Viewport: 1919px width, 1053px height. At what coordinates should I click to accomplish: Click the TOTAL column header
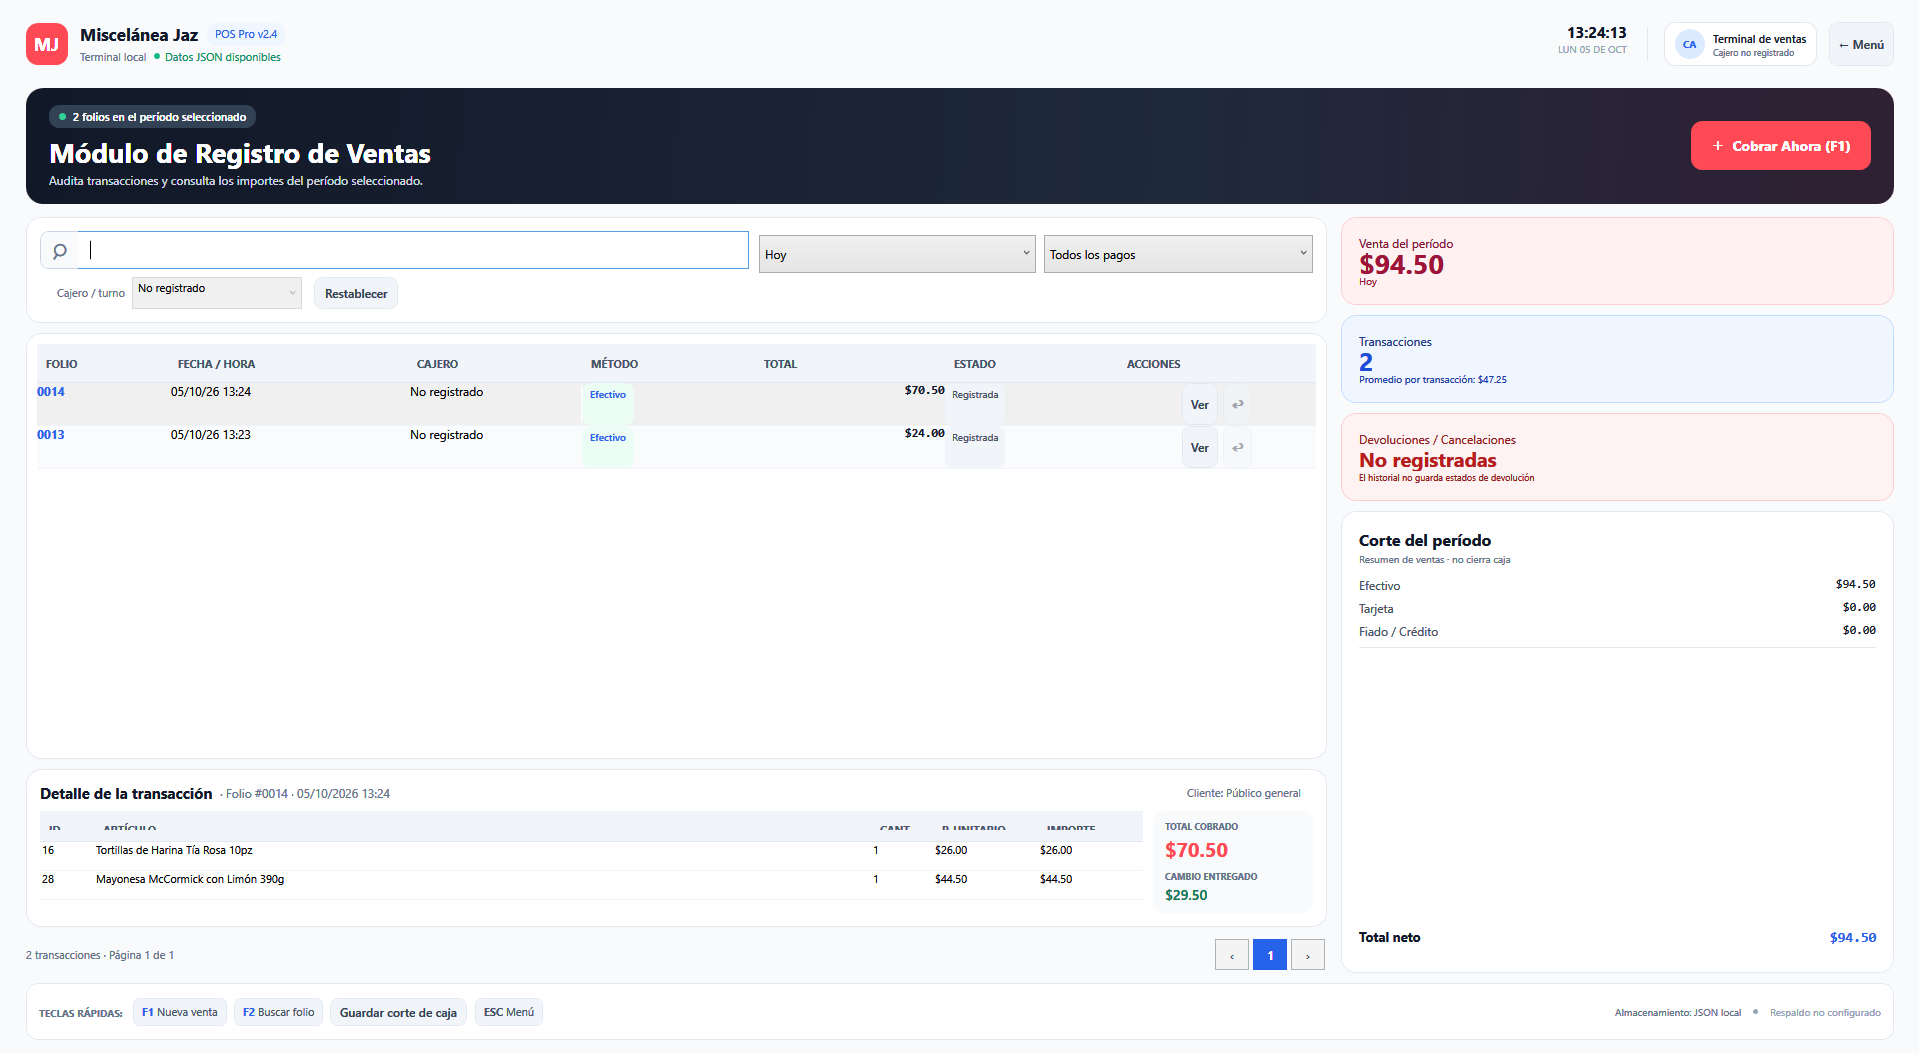tap(780, 364)
